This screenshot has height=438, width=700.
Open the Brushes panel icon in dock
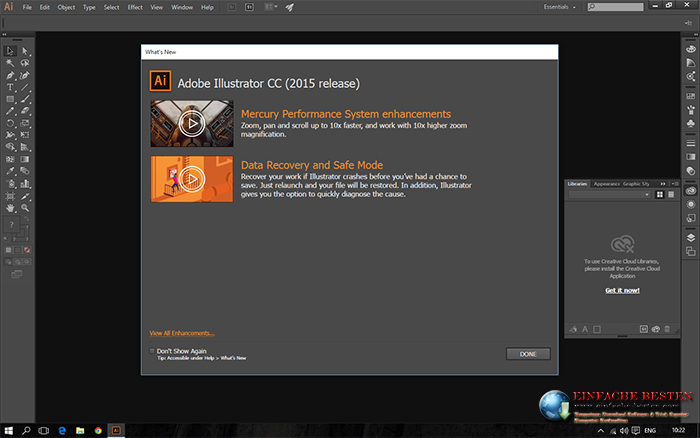(x=691, y=109)
